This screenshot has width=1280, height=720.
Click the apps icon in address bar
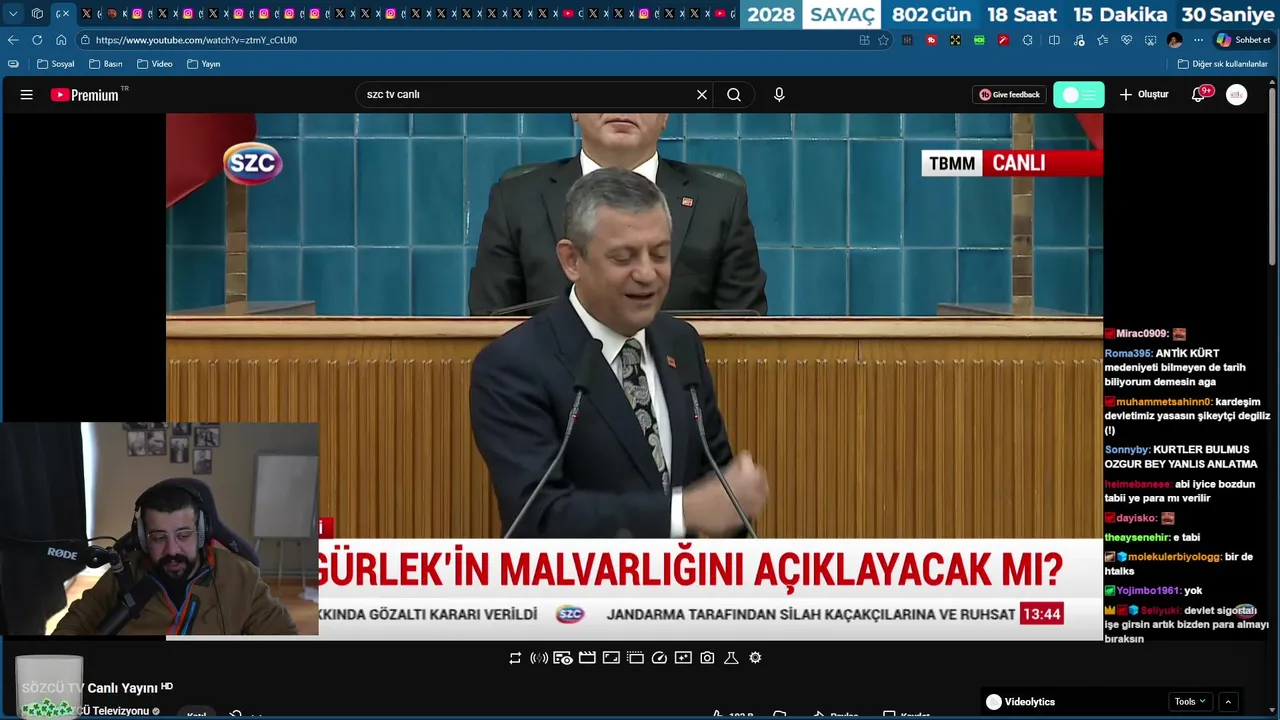[x=864, y=40]
